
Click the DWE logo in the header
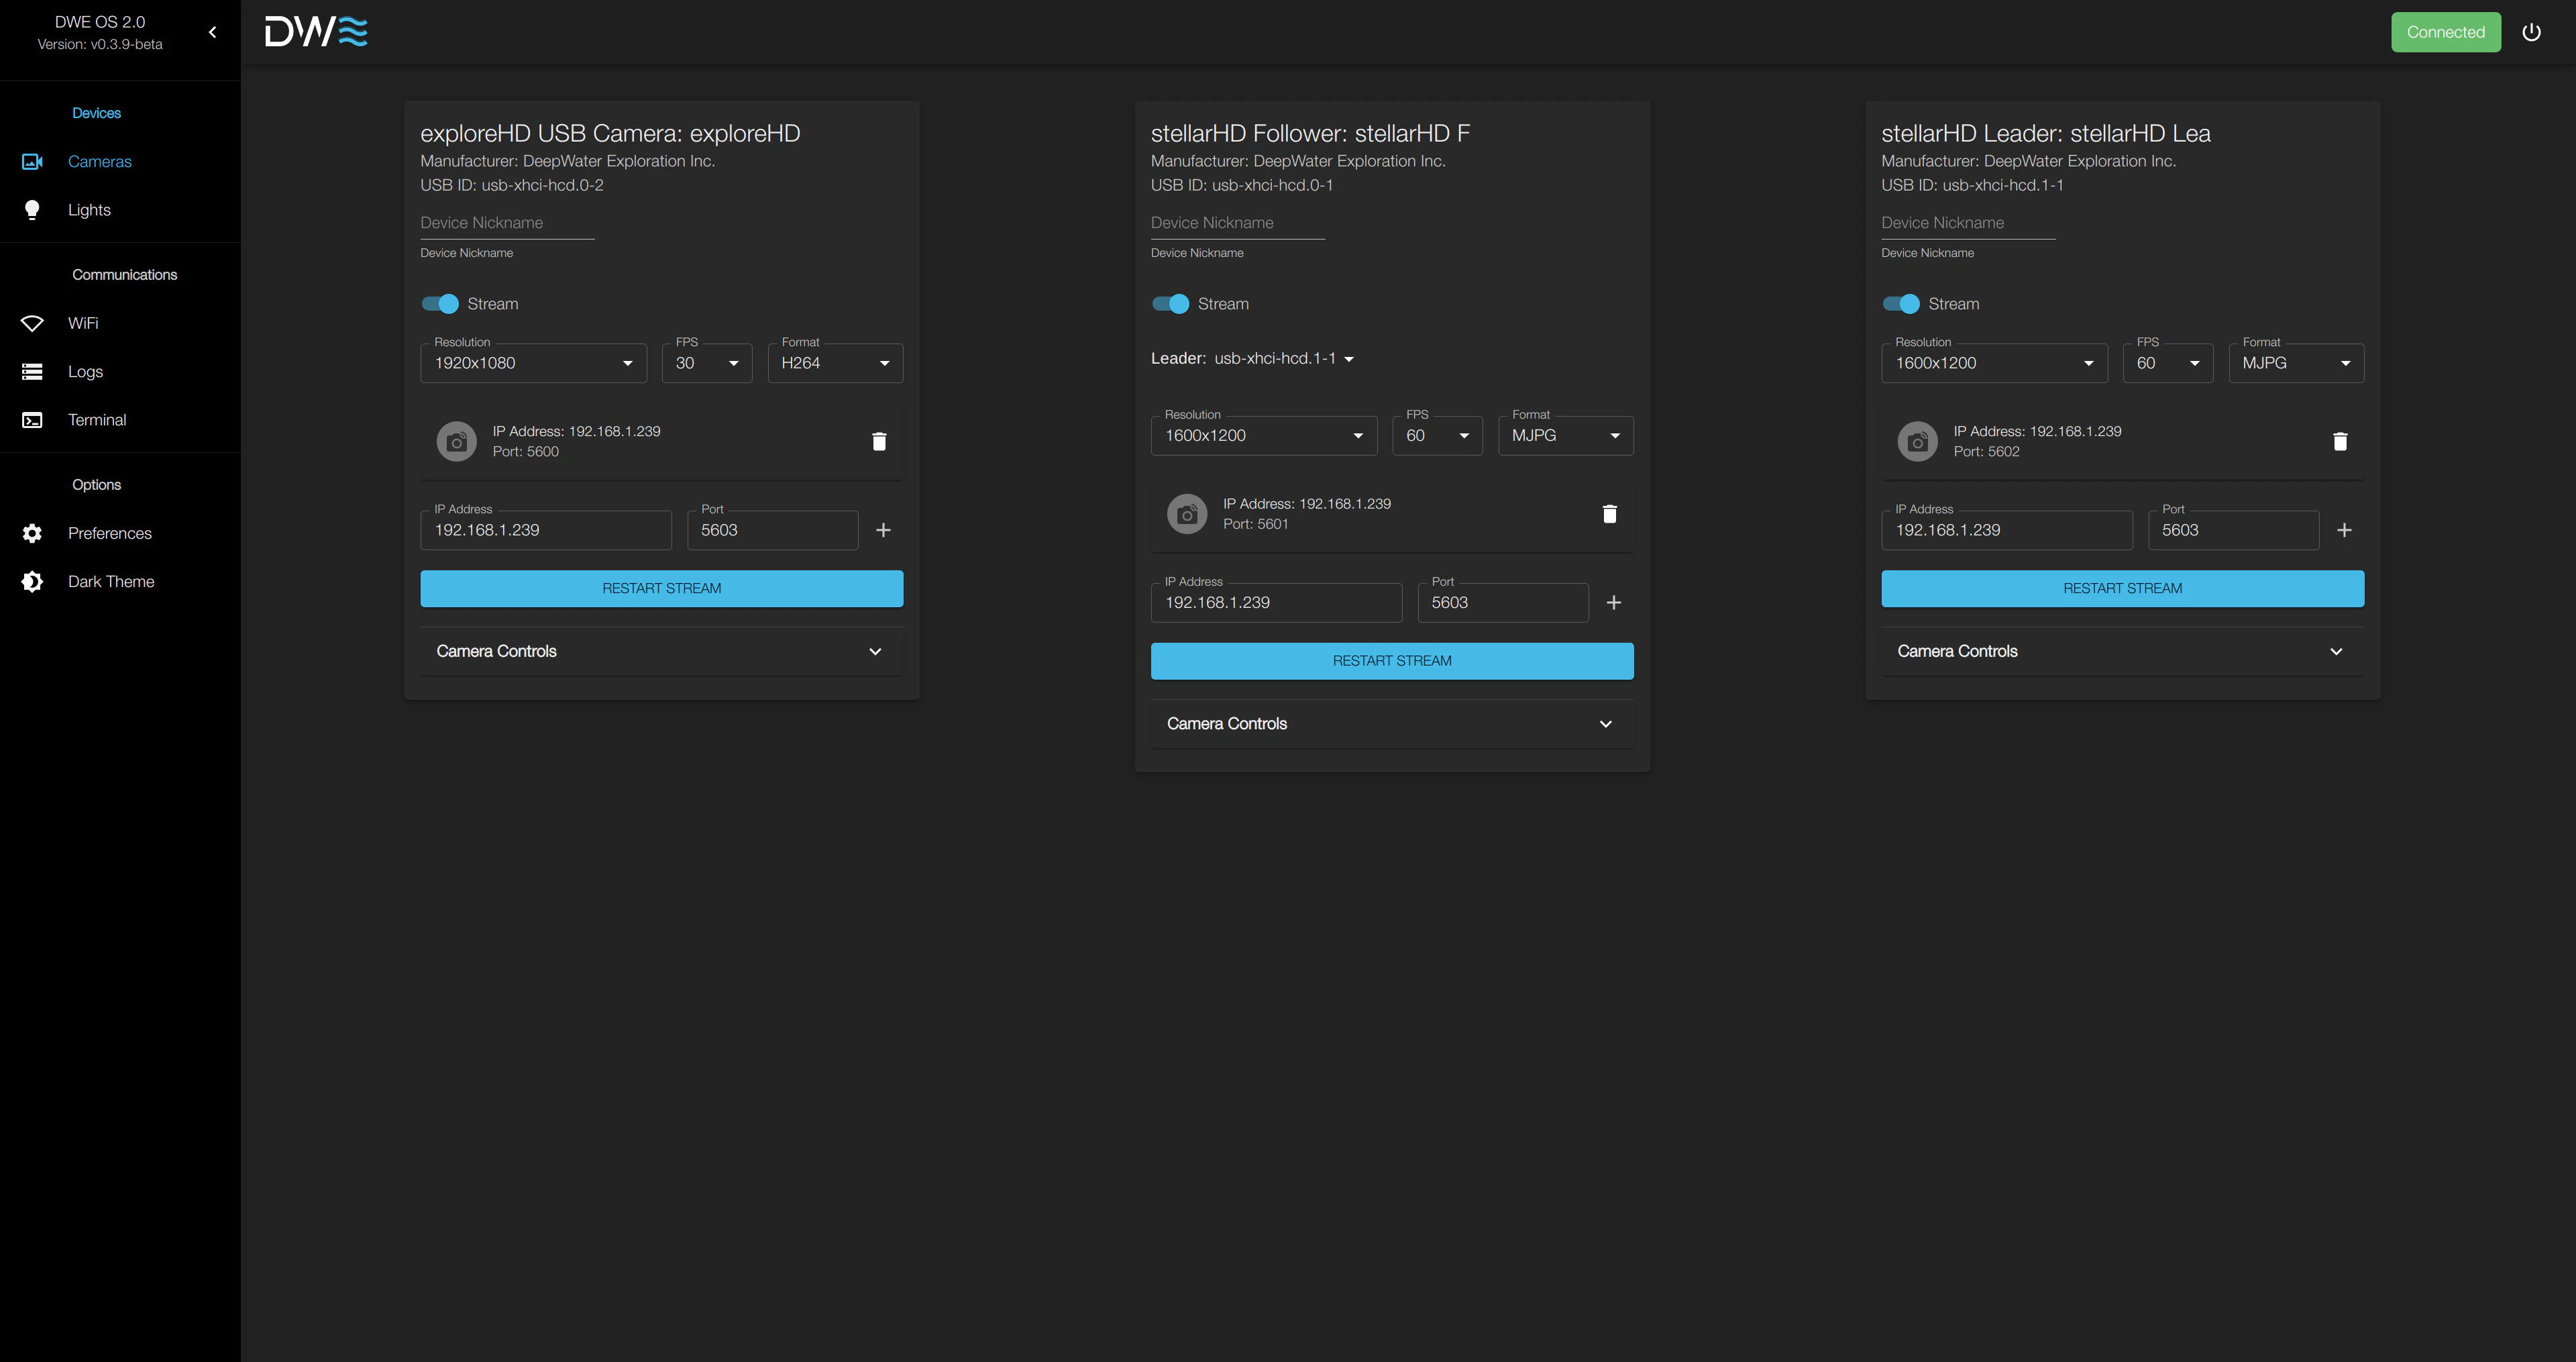315,31
